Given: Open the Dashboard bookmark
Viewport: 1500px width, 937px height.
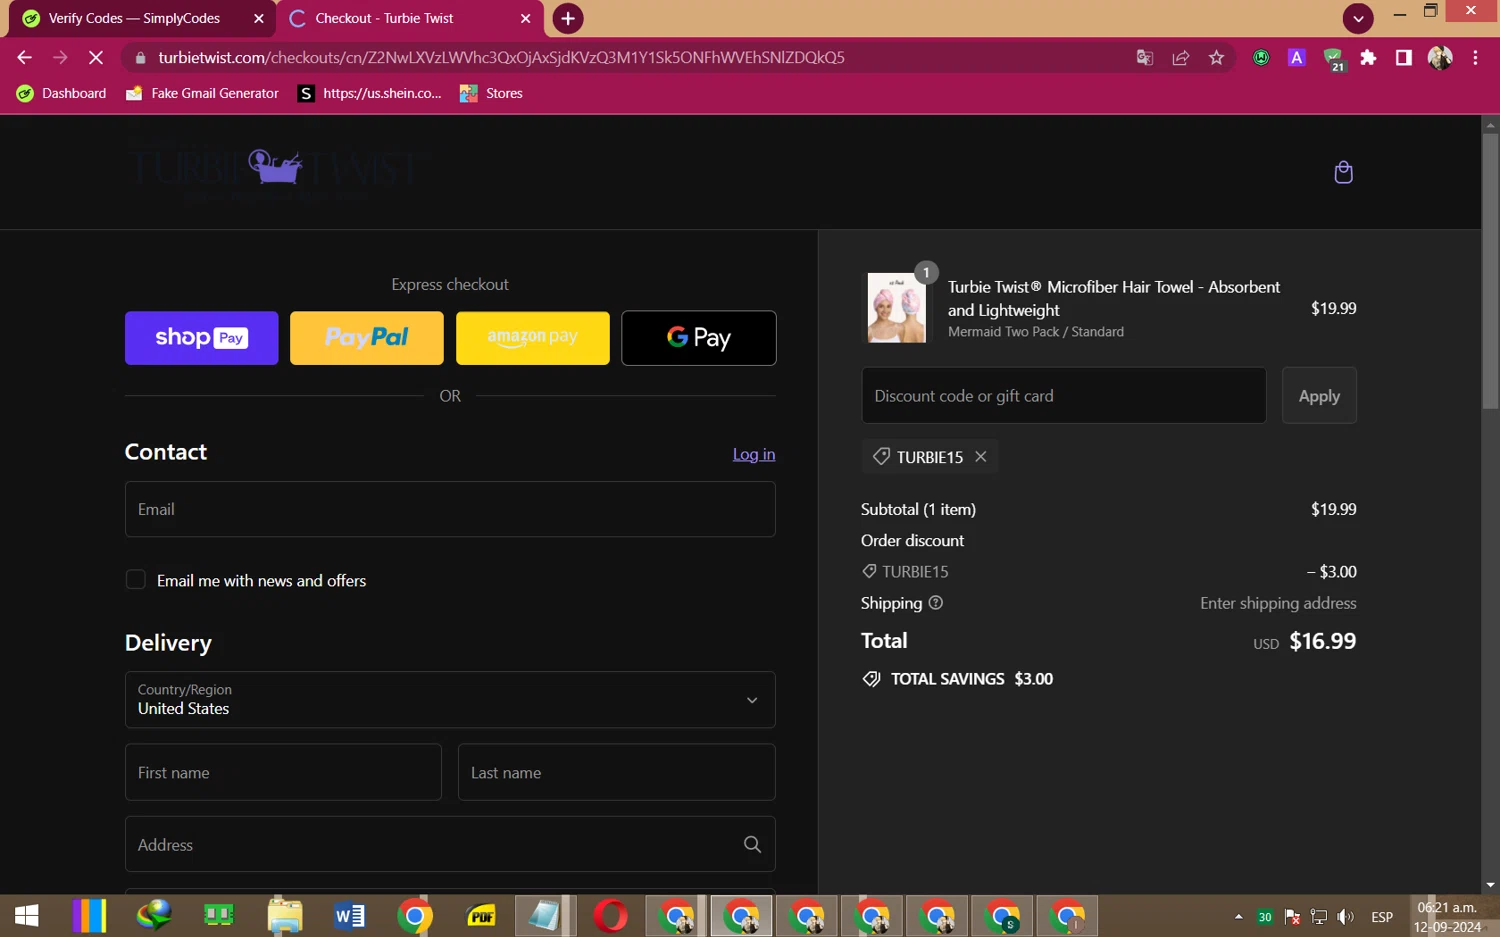Looking at the screenshot, I should (62, 93).
